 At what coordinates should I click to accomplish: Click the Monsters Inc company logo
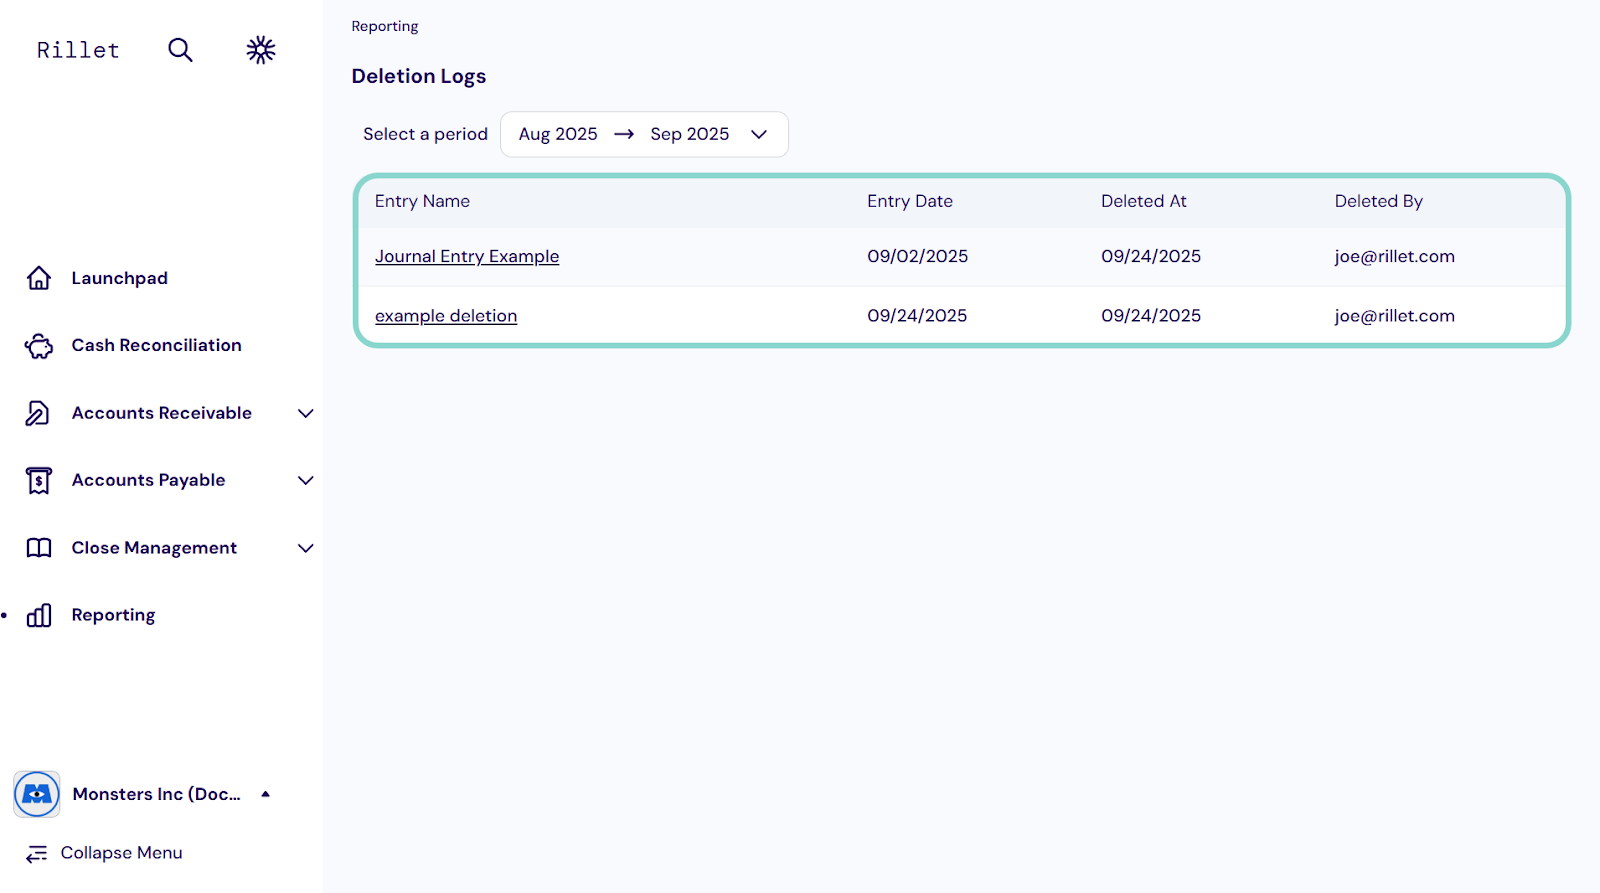pyautogui.click(x=37, y=794)
